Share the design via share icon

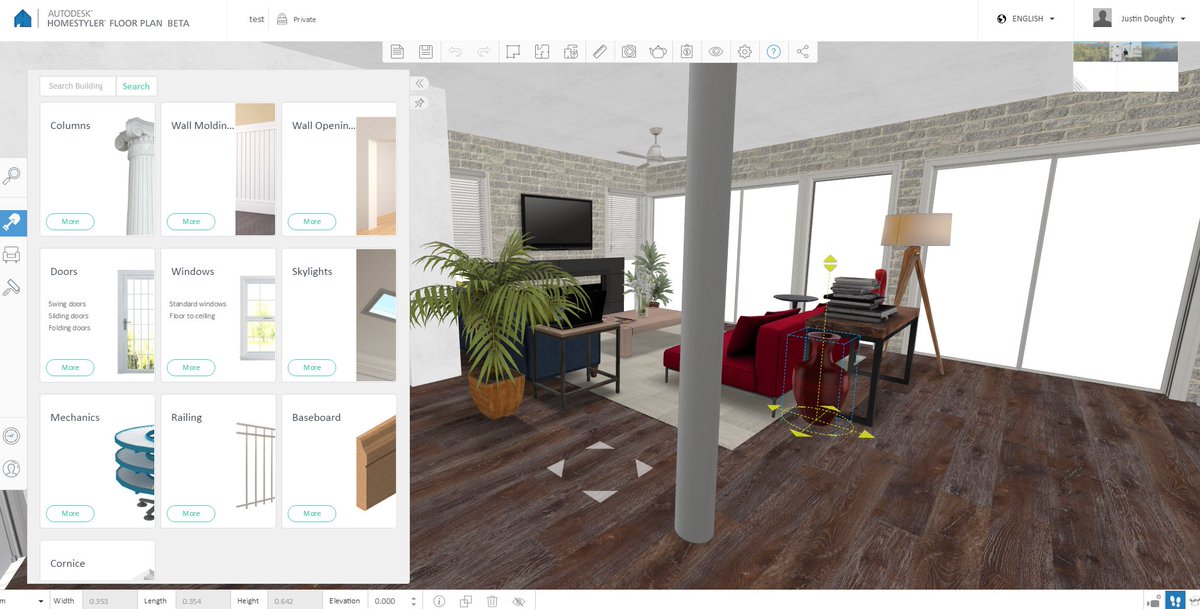[x=803, y=51]
